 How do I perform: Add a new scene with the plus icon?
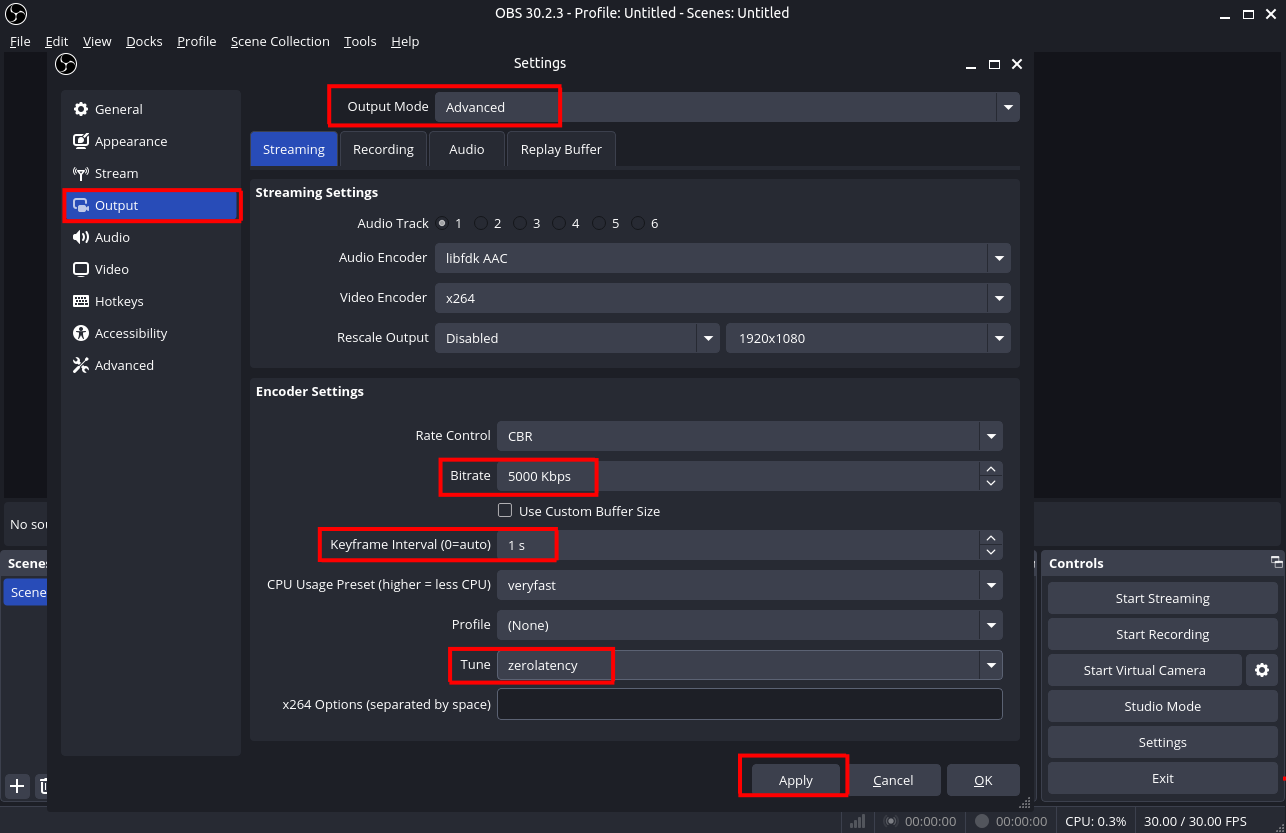pyautogui.click(x=16, y=786)
